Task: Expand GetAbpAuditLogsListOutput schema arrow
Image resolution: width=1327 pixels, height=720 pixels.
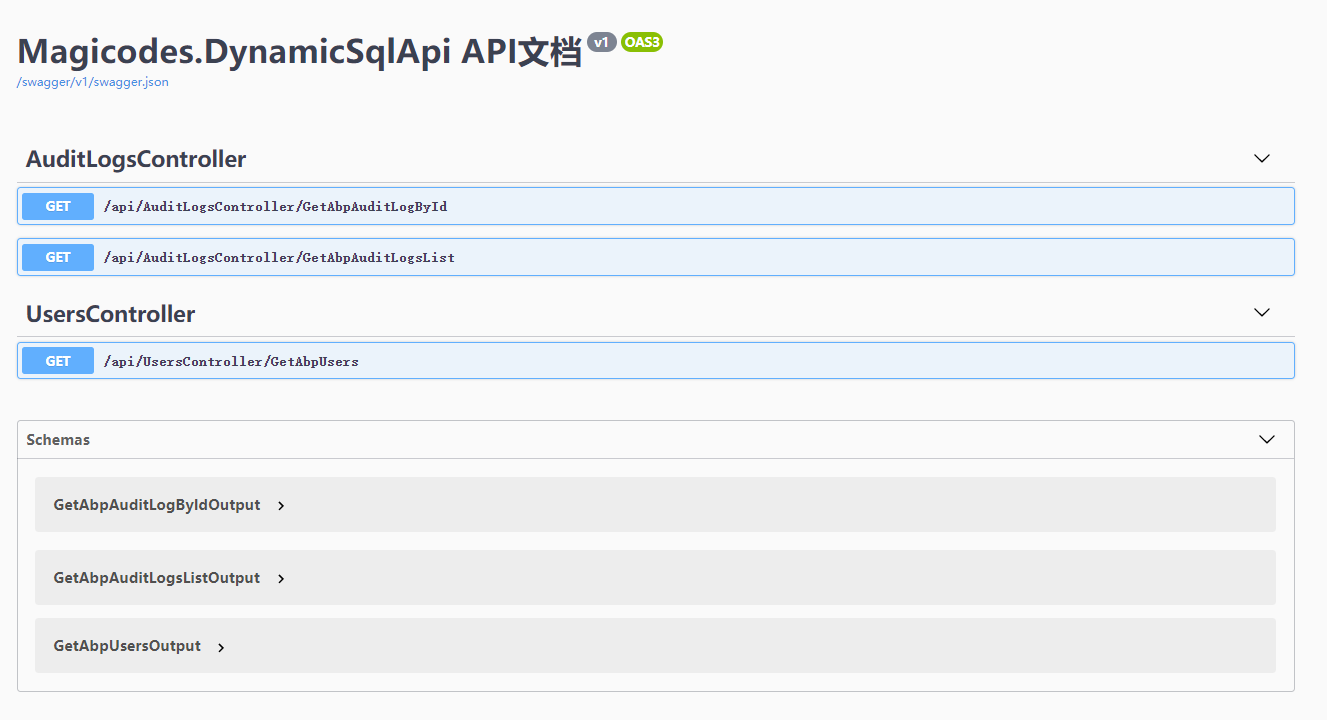Action: [x=281, y=579]
